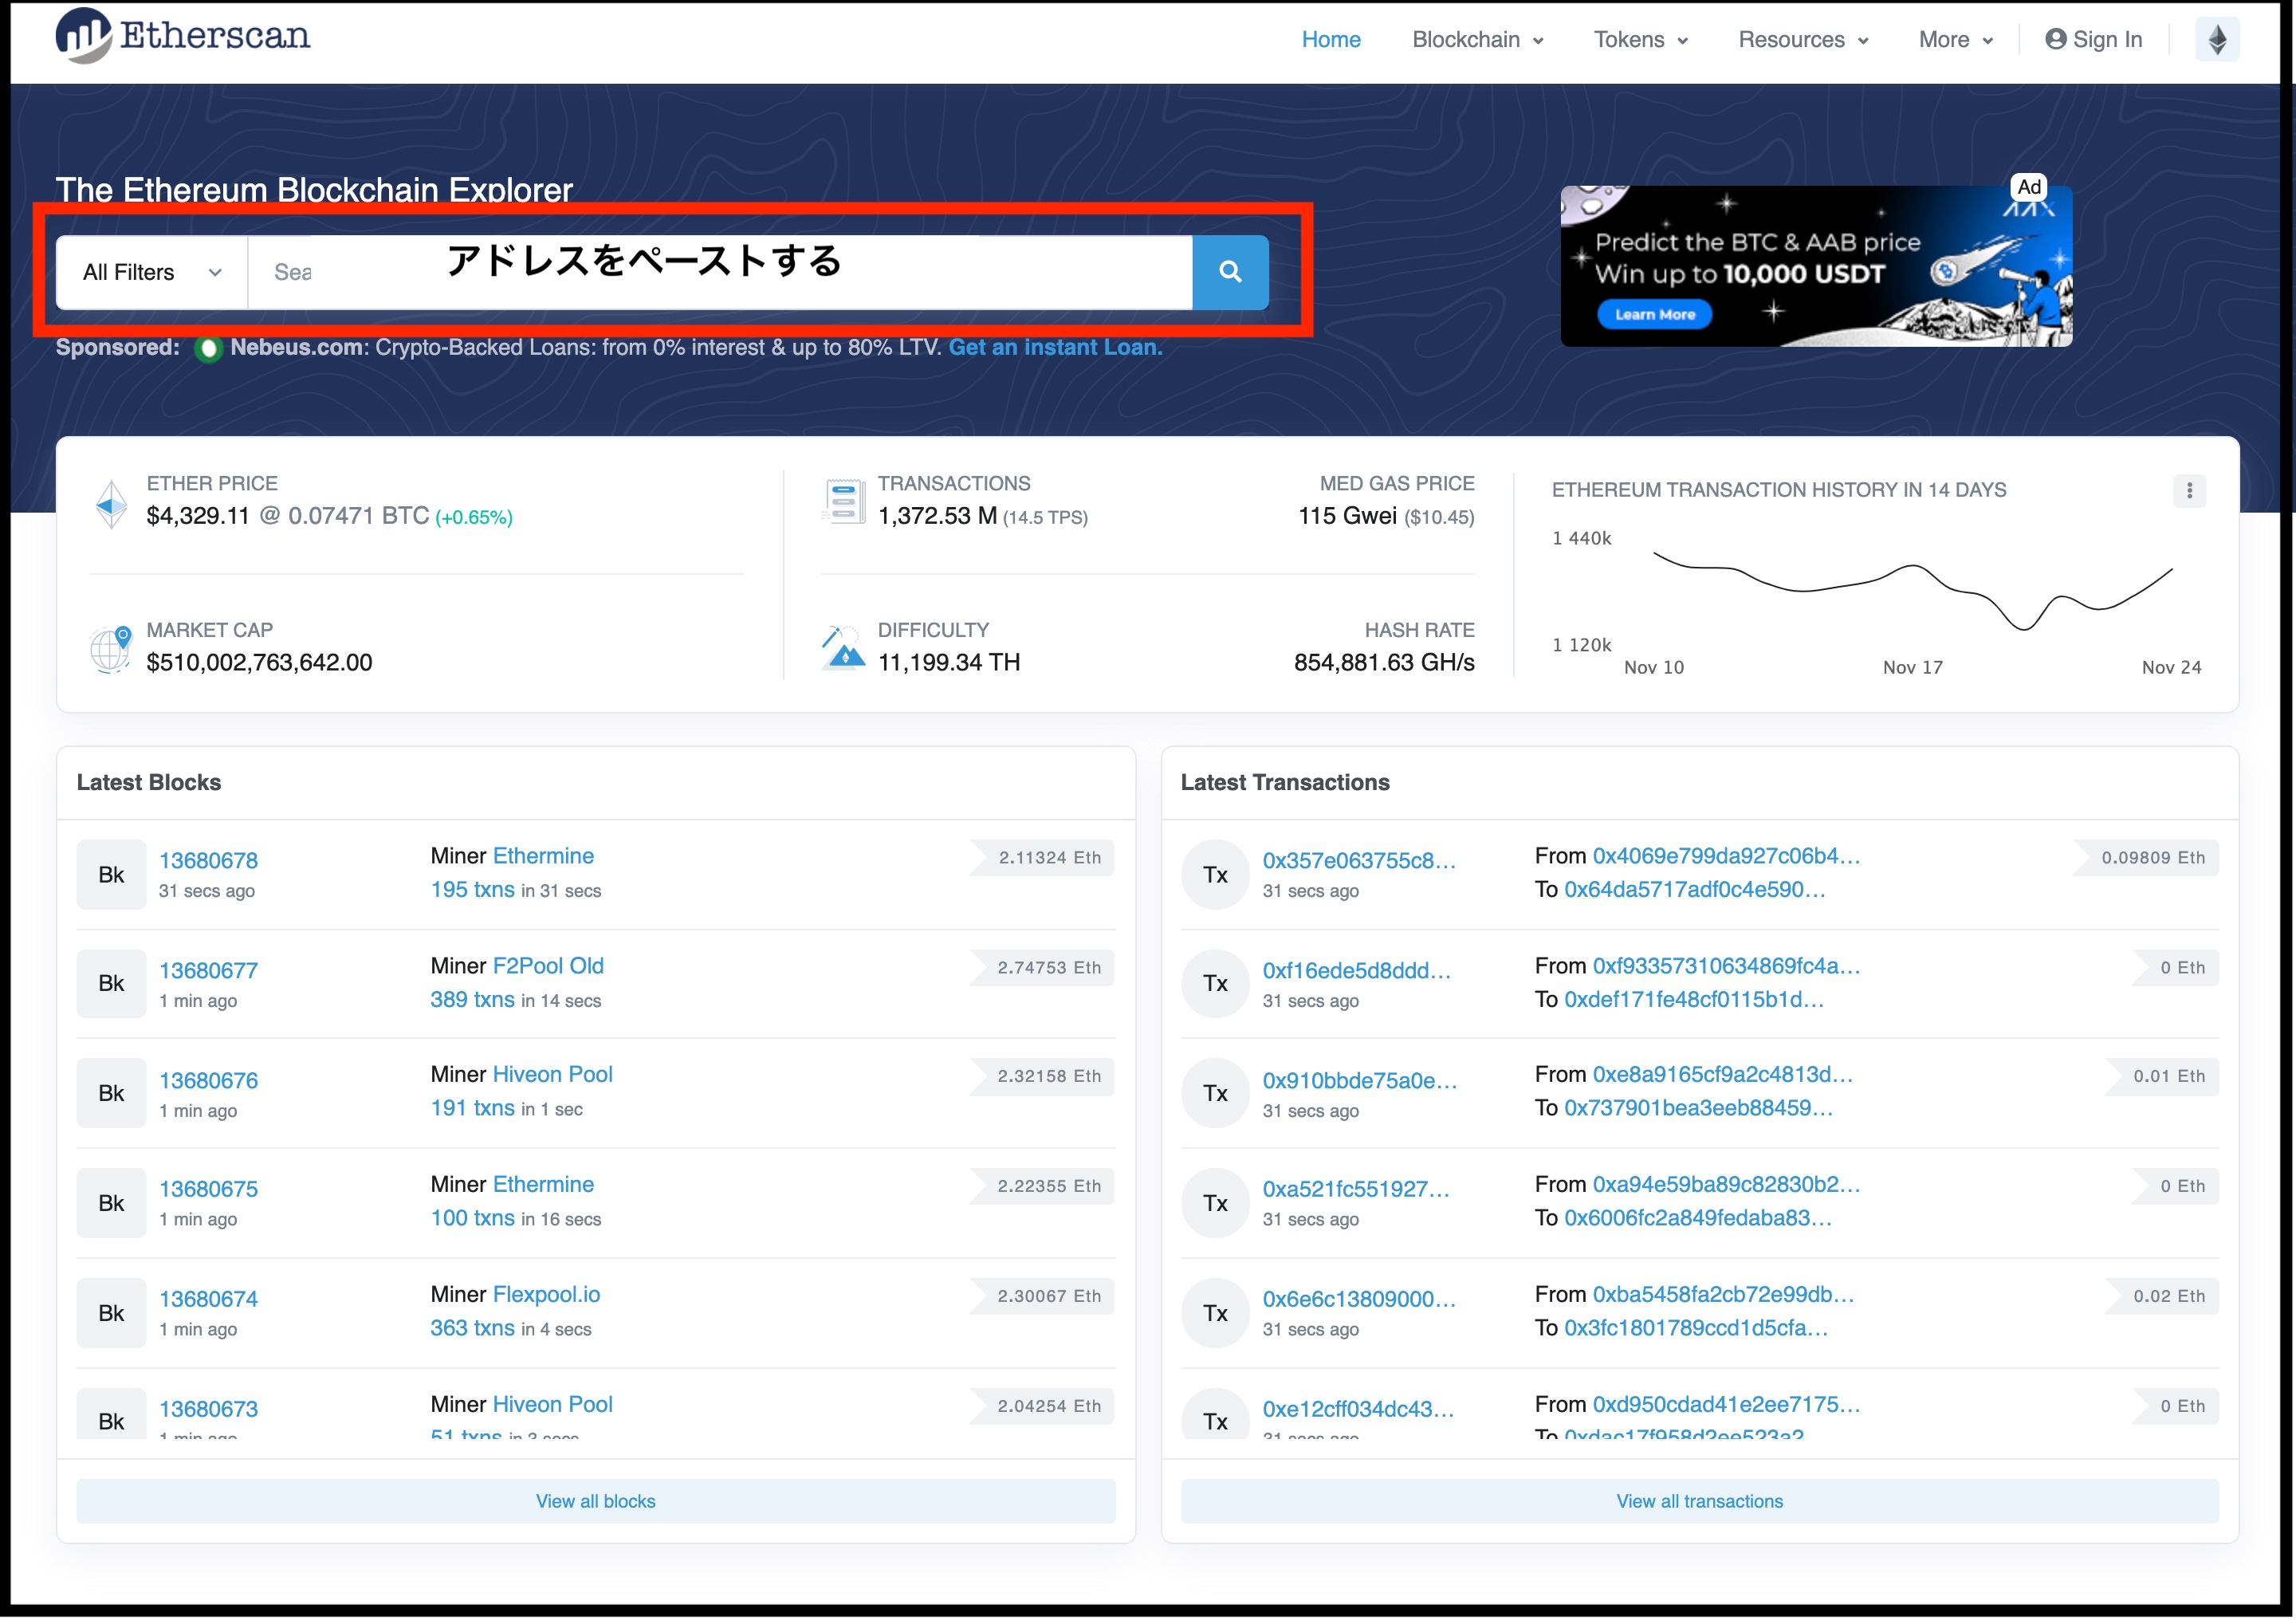This screenshot has width=2296, height=1620.
Task: Click the Tx icon for 0x6e6c13809000
Action: click(1216, 1314)
